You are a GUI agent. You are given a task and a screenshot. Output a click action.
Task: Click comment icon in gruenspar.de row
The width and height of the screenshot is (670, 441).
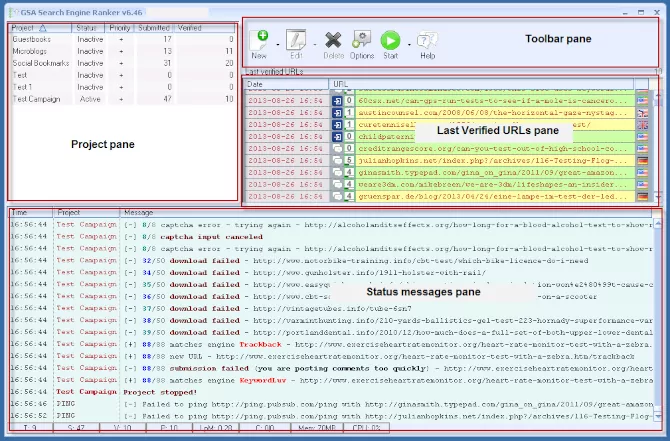coord(337,197)
